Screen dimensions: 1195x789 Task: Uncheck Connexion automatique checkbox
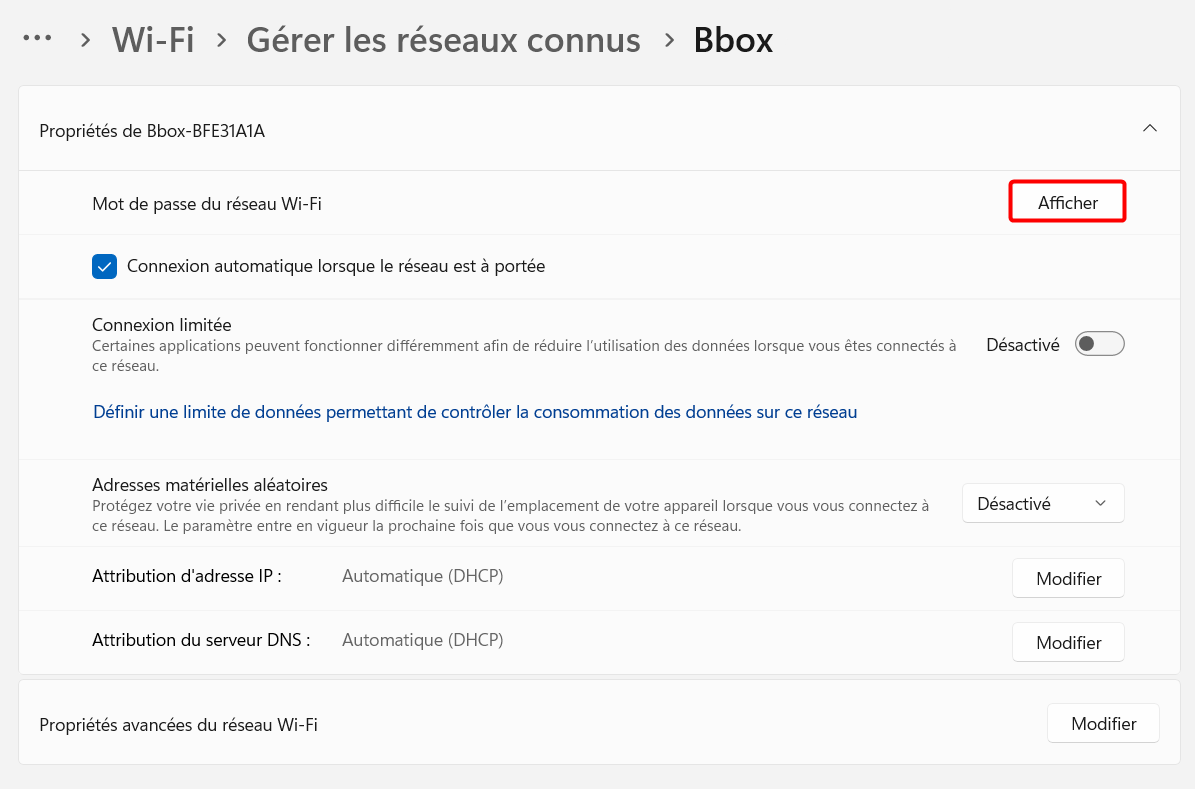point(104,267)
